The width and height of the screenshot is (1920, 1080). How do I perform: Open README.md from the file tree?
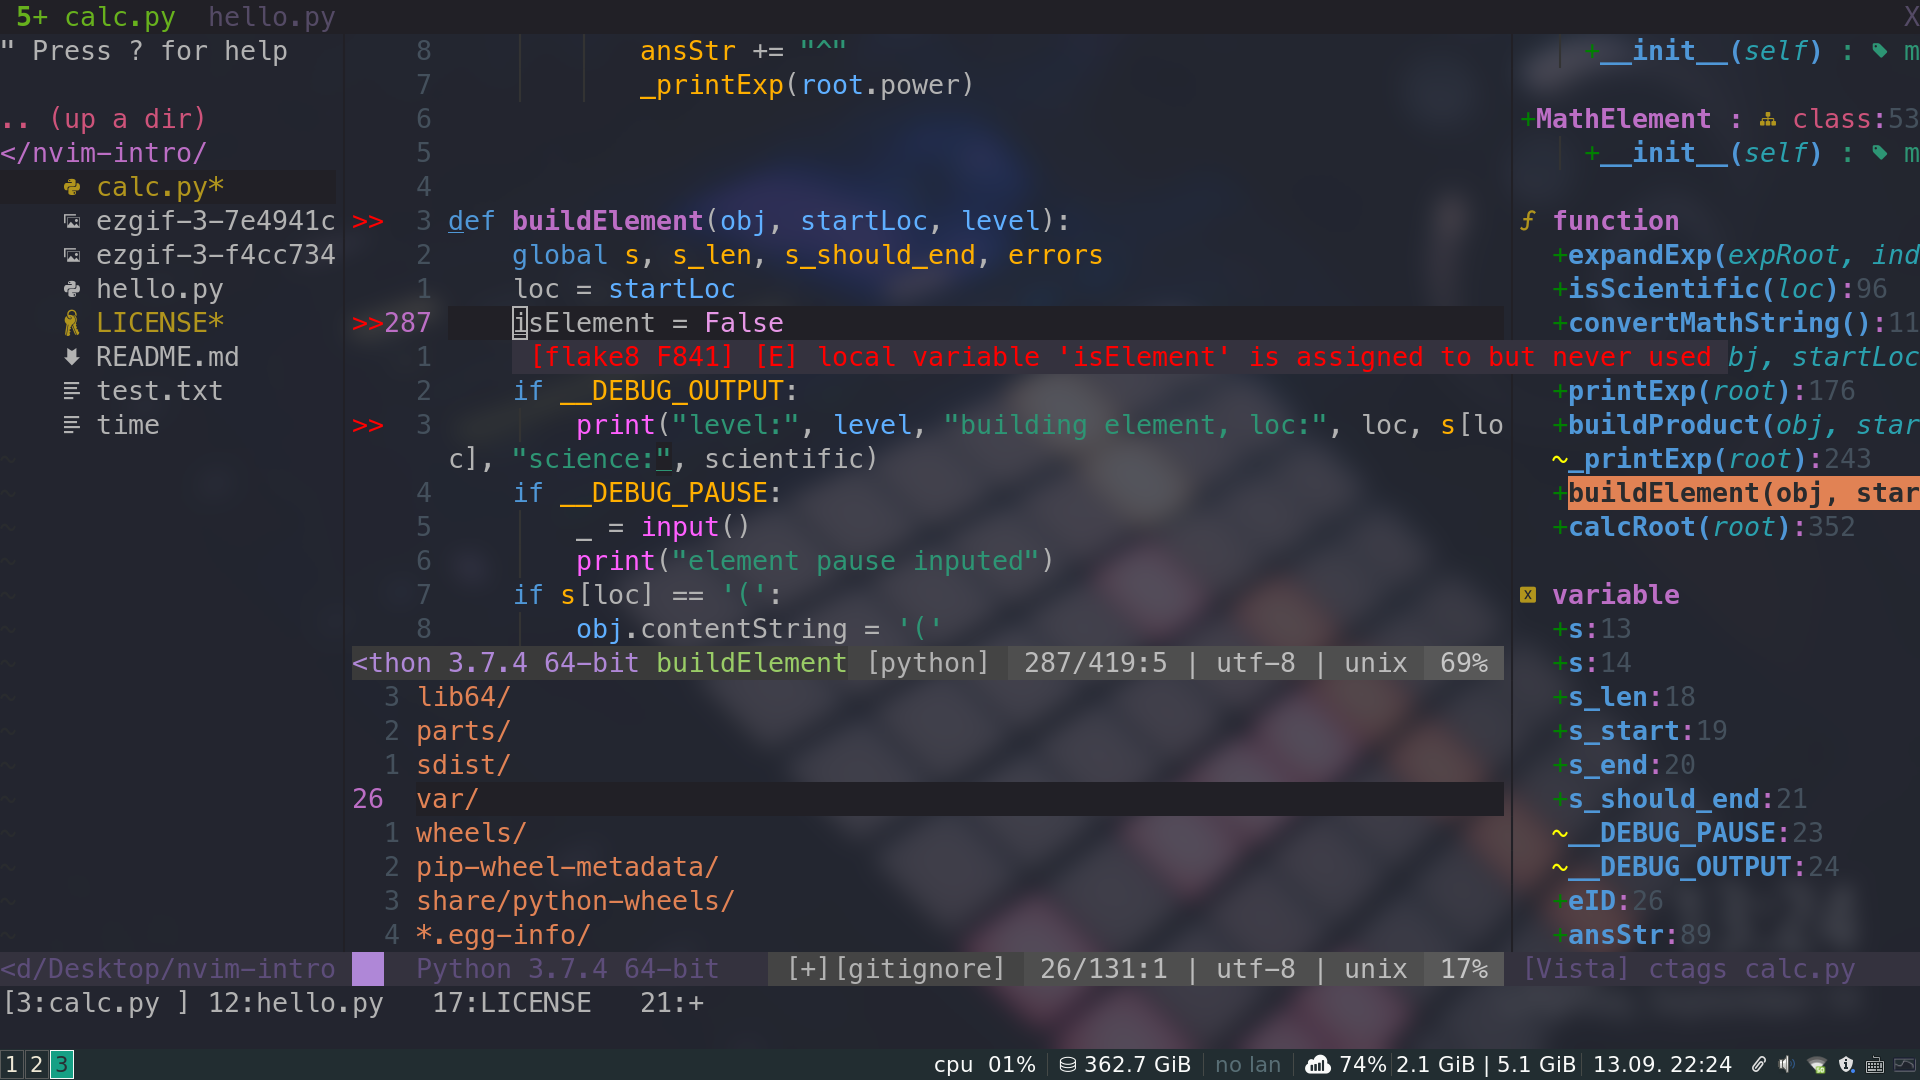pyautogui.click(x=168, y=357)
